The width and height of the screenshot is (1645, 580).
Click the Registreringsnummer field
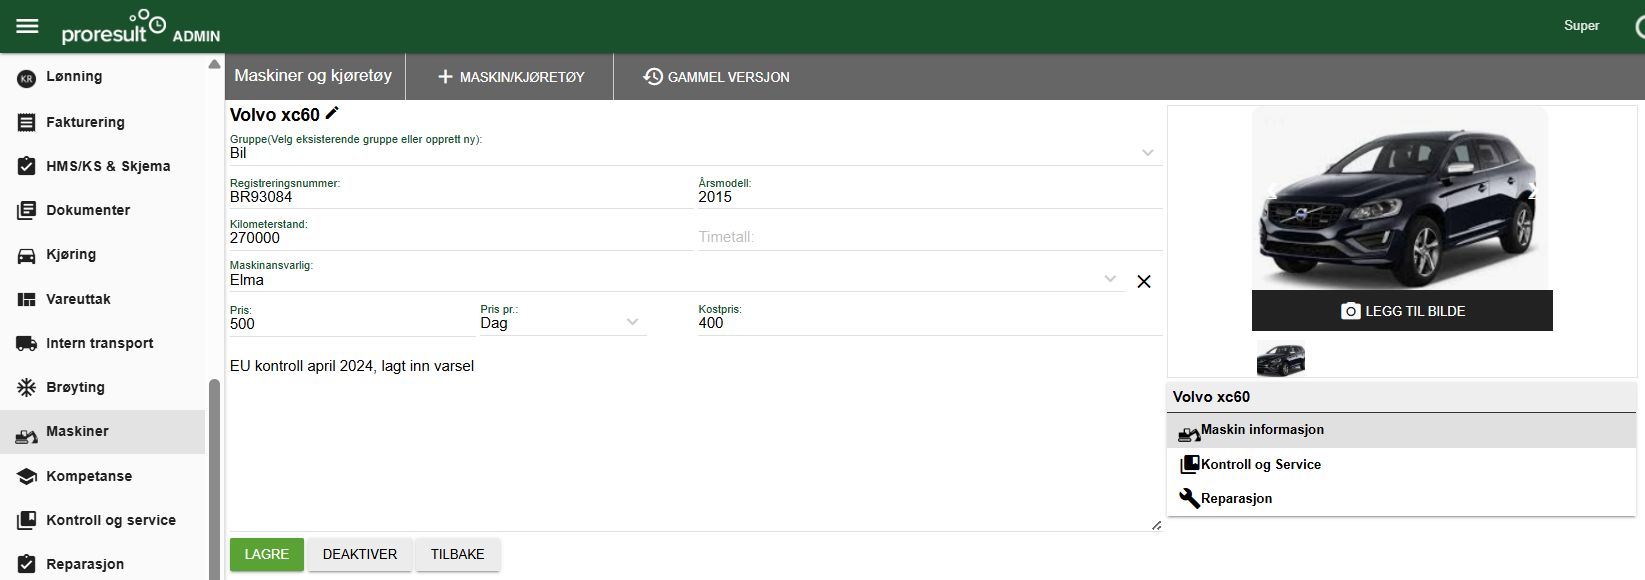461,197
